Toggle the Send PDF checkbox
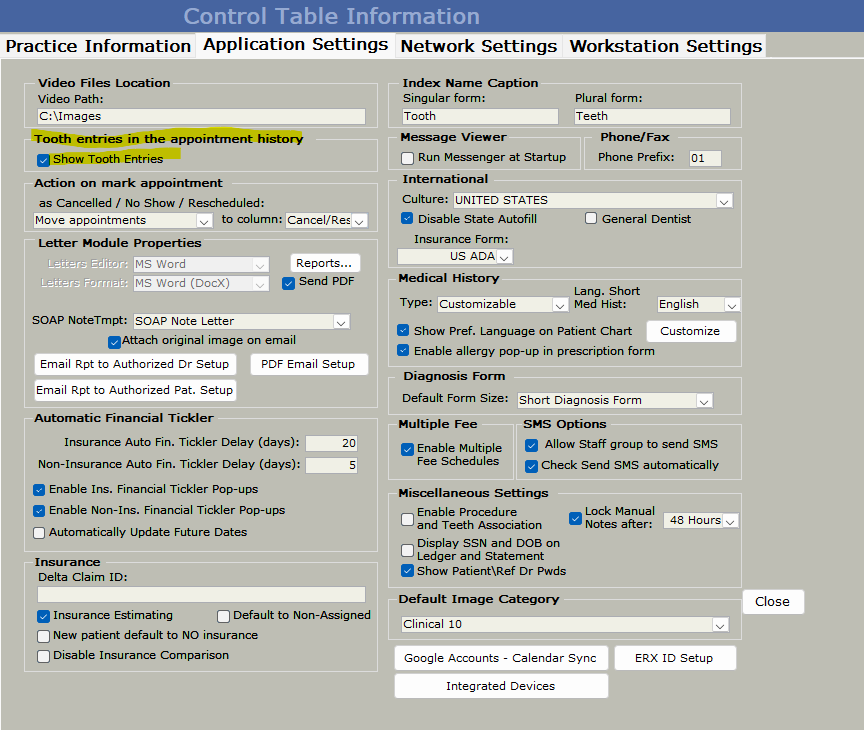 coord(289,283)
